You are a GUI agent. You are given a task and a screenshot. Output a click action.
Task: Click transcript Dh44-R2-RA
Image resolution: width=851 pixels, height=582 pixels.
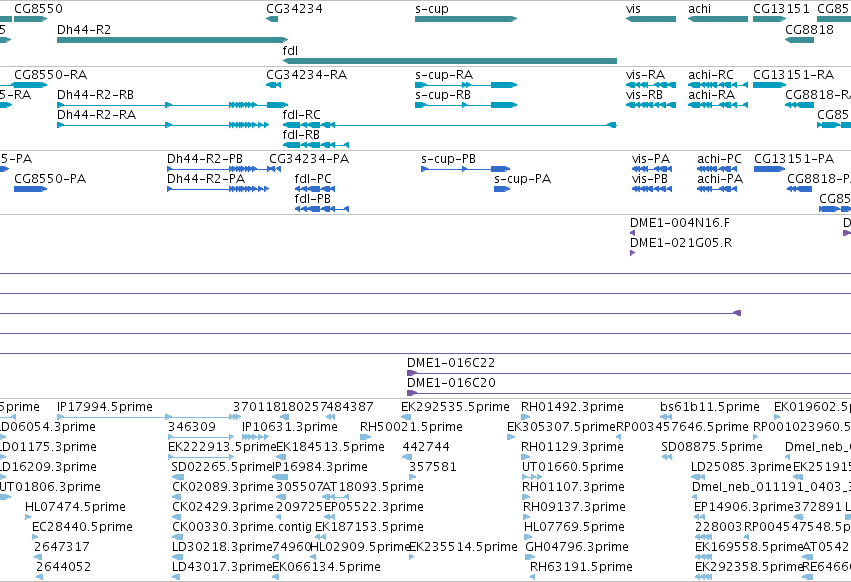[x=97, y=115]
